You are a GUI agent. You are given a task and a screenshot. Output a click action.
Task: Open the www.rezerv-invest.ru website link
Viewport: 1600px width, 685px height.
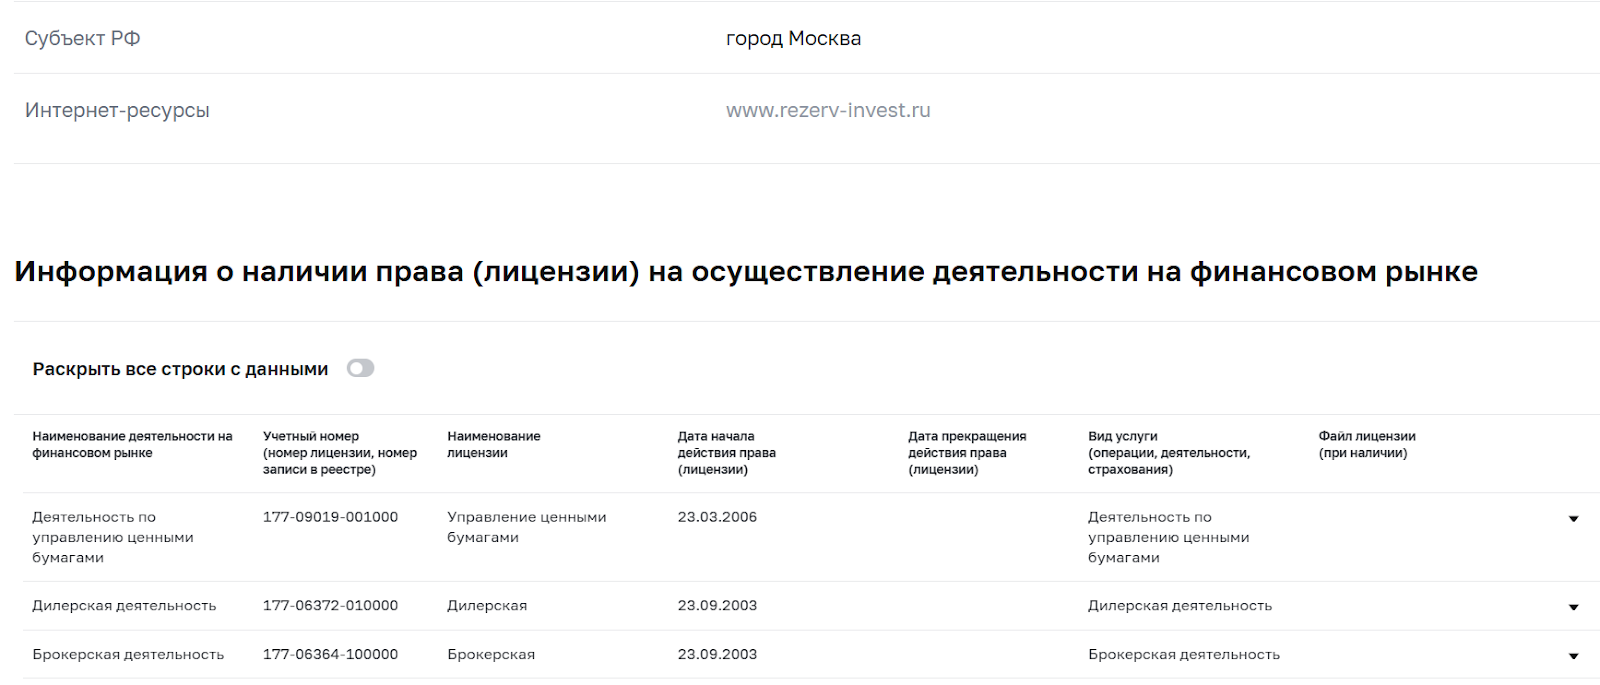(827, 110)
